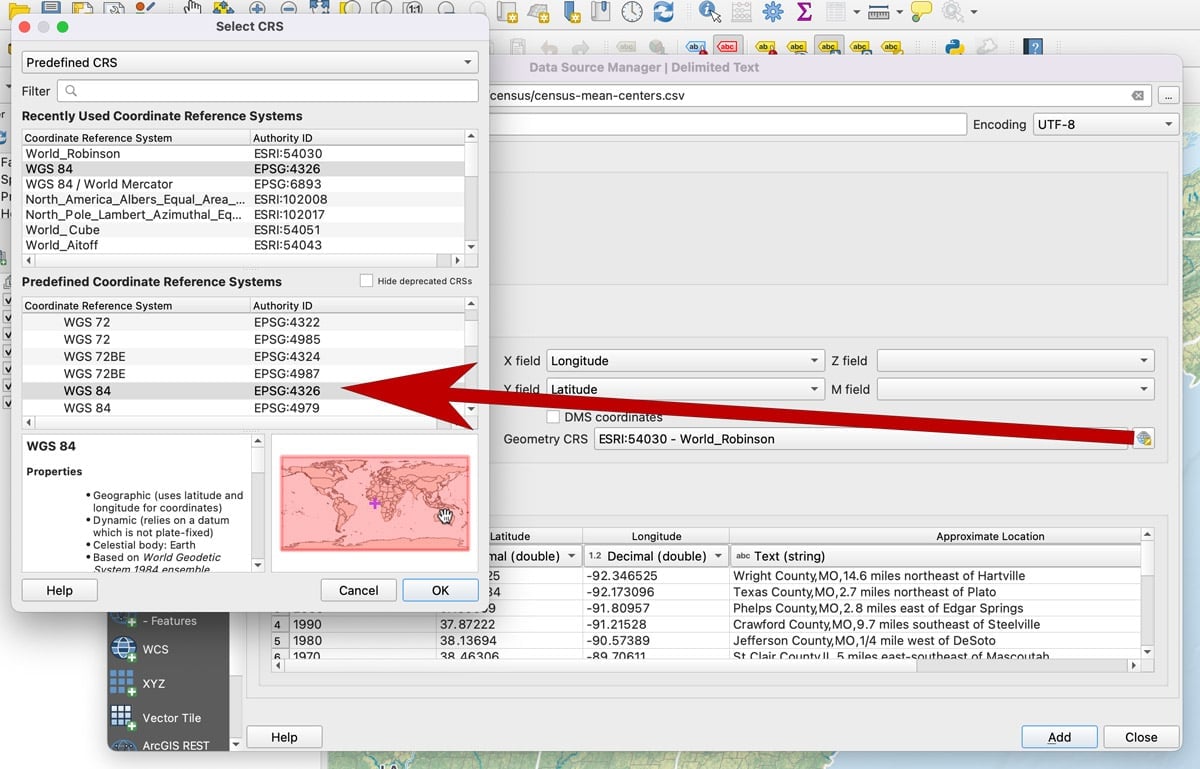Enable the DMS coordinates checkbox
This screenshot has width=1200, height=769.
click(553, 417)
